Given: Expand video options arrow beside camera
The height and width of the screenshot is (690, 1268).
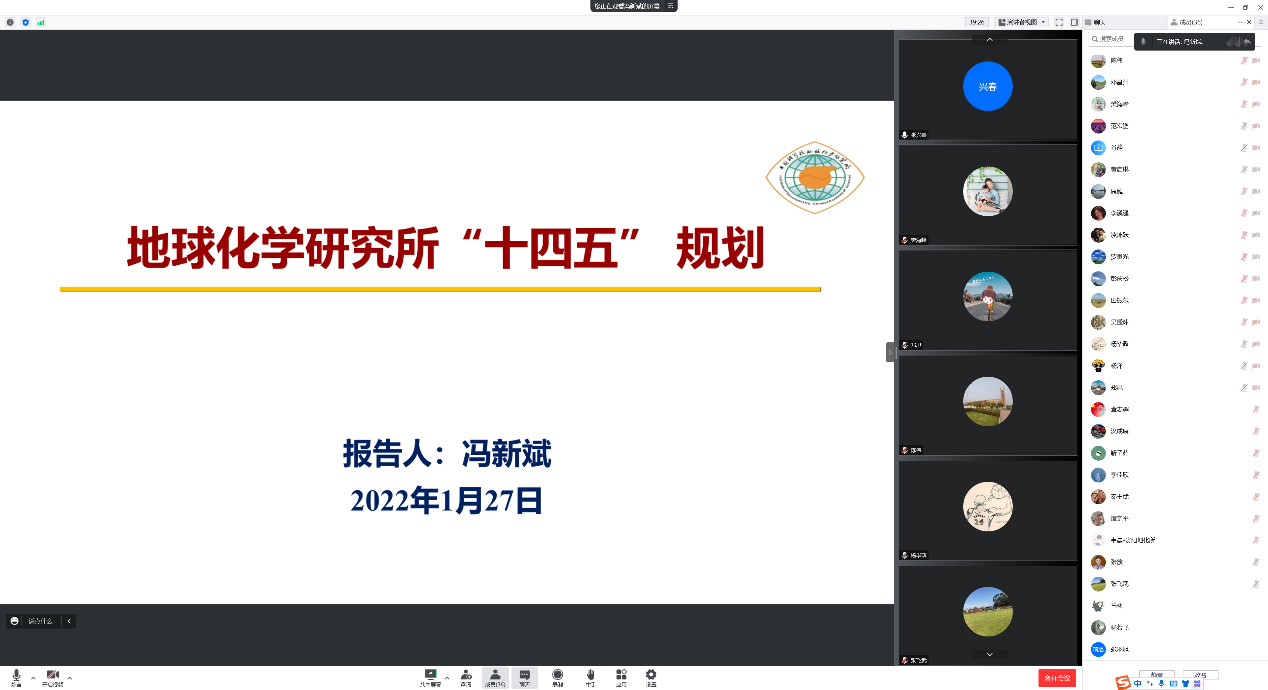Looking at the screenshot, I should pyautogui.click(x=70, y=677).
